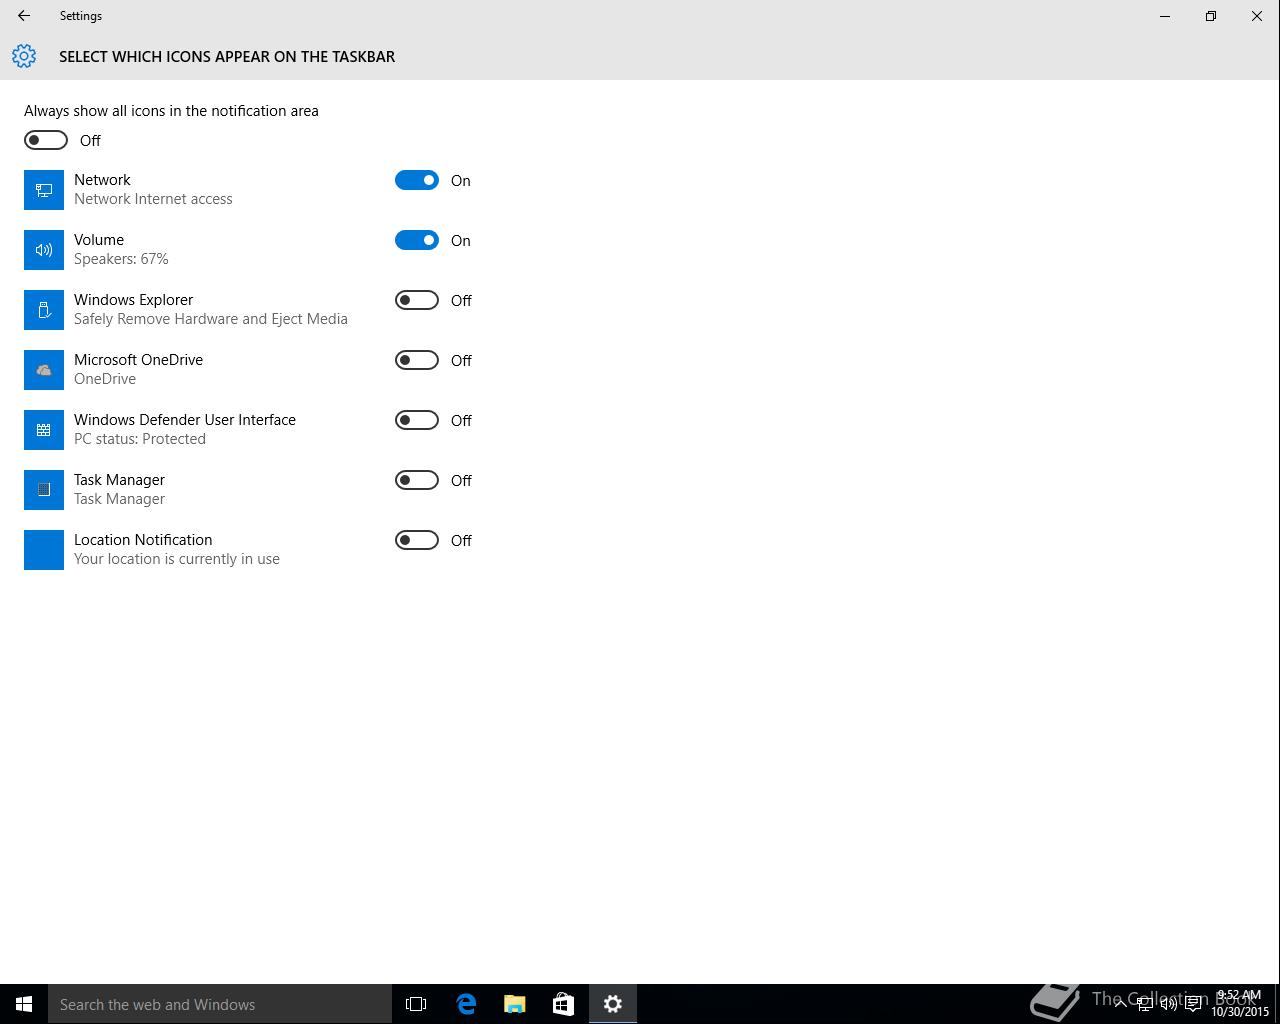Click 'Always show all icons in the notification area'
Image resolution: width=1280 pixels, height=1024 pixels.
click(171, 111)
